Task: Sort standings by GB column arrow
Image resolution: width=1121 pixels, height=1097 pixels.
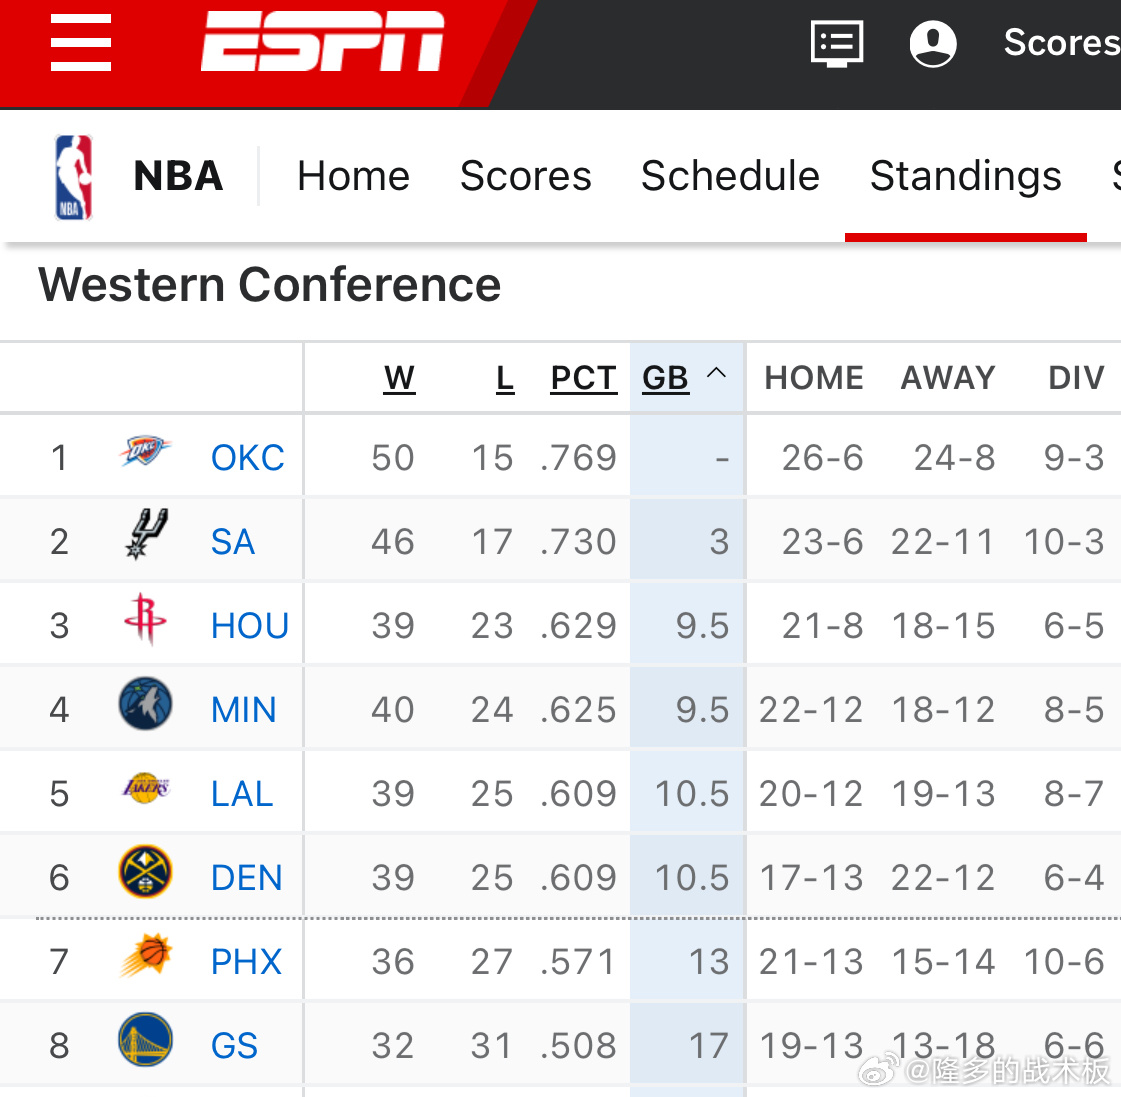Action: coord(716,374)
